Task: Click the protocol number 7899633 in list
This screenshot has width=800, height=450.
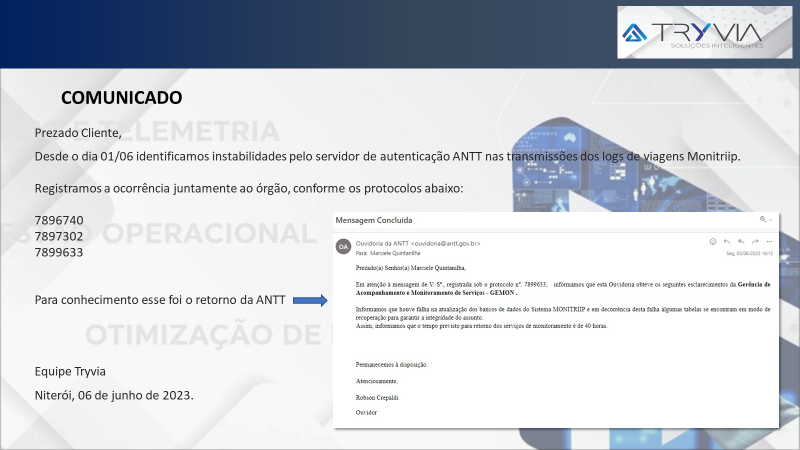Action: pos(59,253)
